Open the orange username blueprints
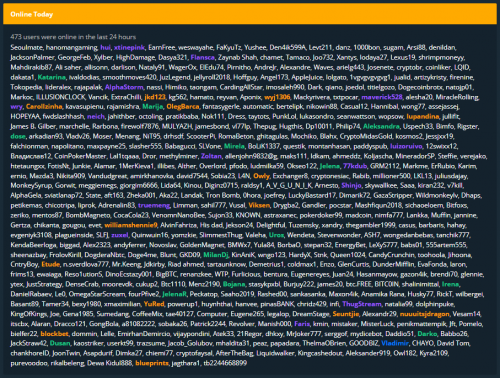Viewport: 500px width, 378px height. [x=152, y=363]
